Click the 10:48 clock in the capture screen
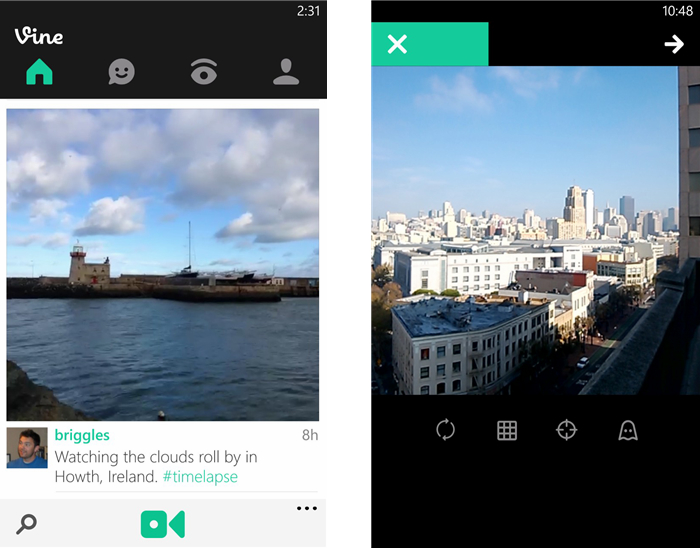Viewport: 700px width, 548px height. tap(678, 11)
